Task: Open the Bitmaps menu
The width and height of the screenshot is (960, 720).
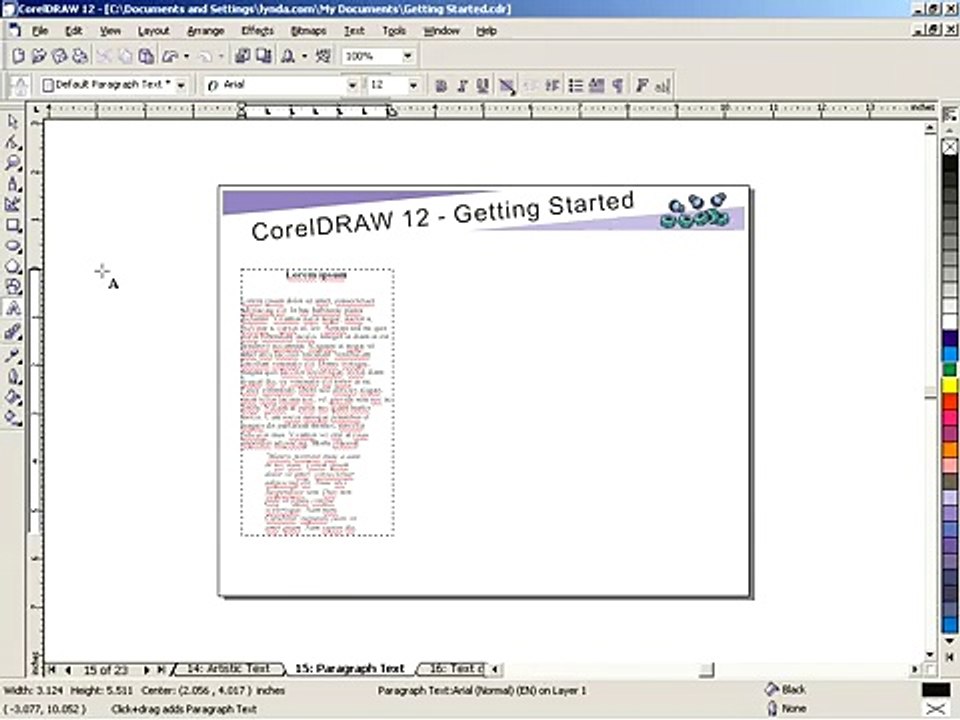Action: [308, 31]
